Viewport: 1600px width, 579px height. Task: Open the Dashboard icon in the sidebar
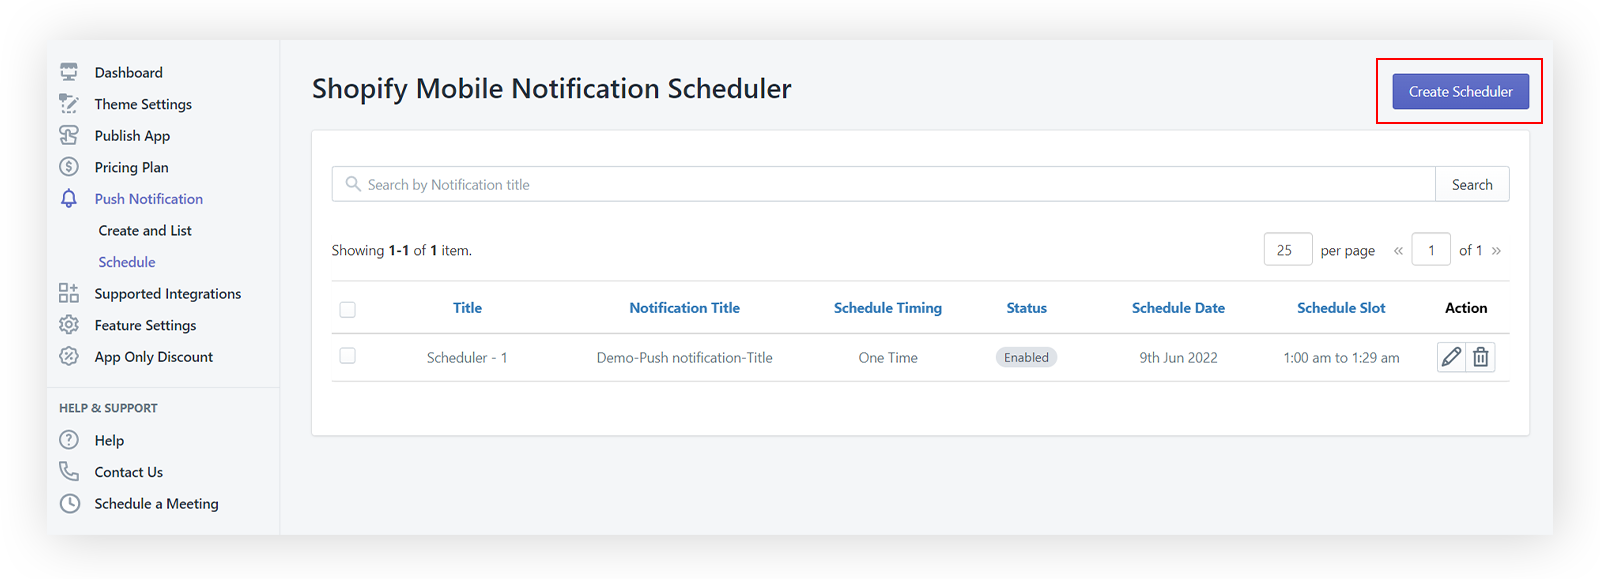tap(68, 71)
